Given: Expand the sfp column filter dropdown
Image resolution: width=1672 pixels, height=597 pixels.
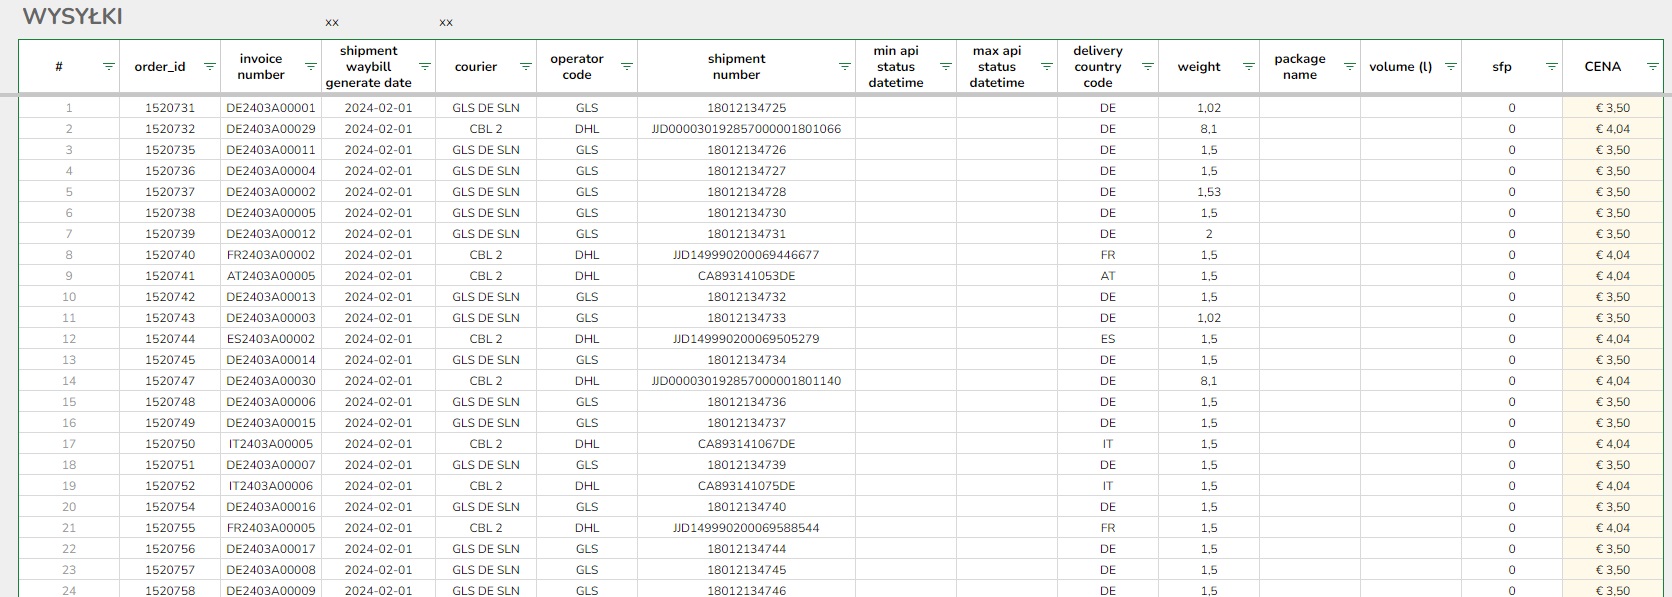Looking at the screenshot, I should (1551, 67).
